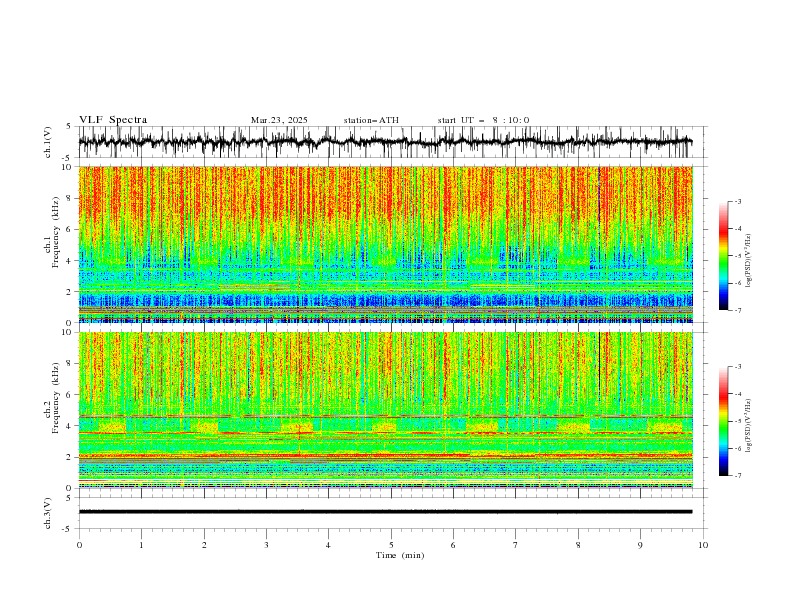Click inside the ch.1 spectrogram panel

[x=385, y=244]
